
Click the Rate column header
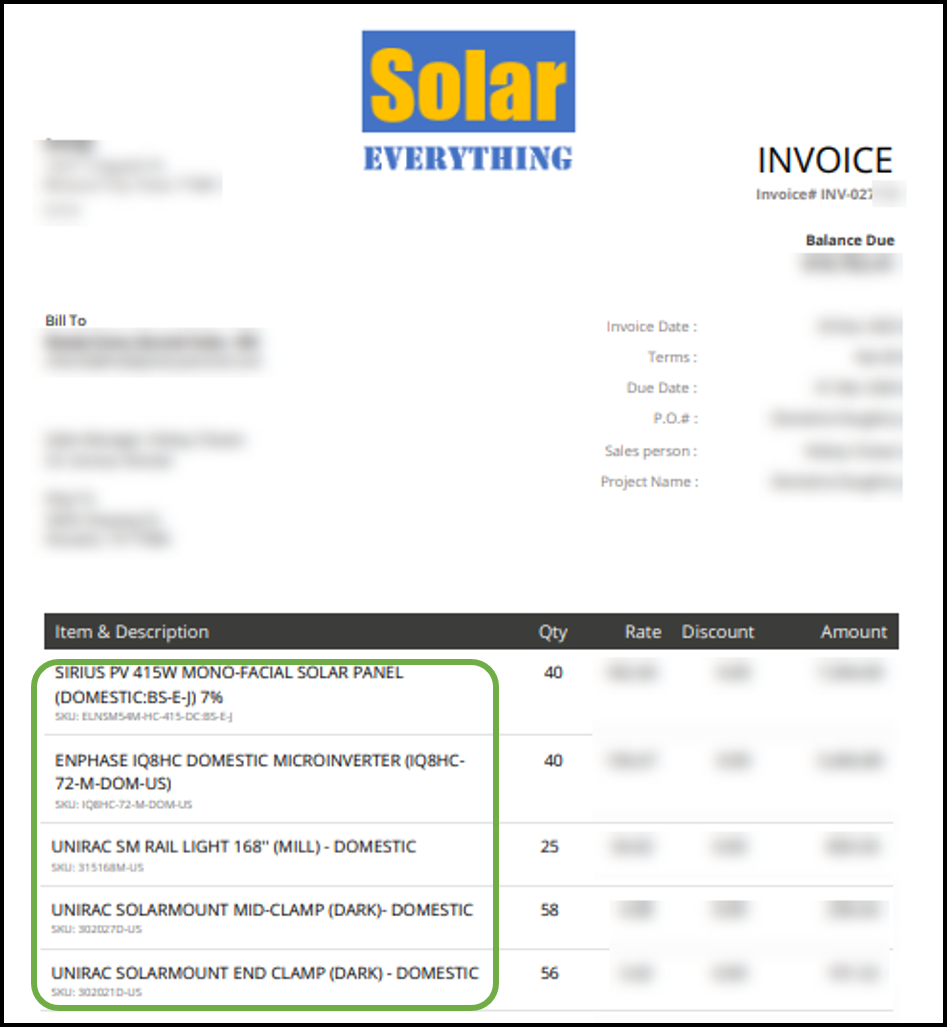[642, 632]
